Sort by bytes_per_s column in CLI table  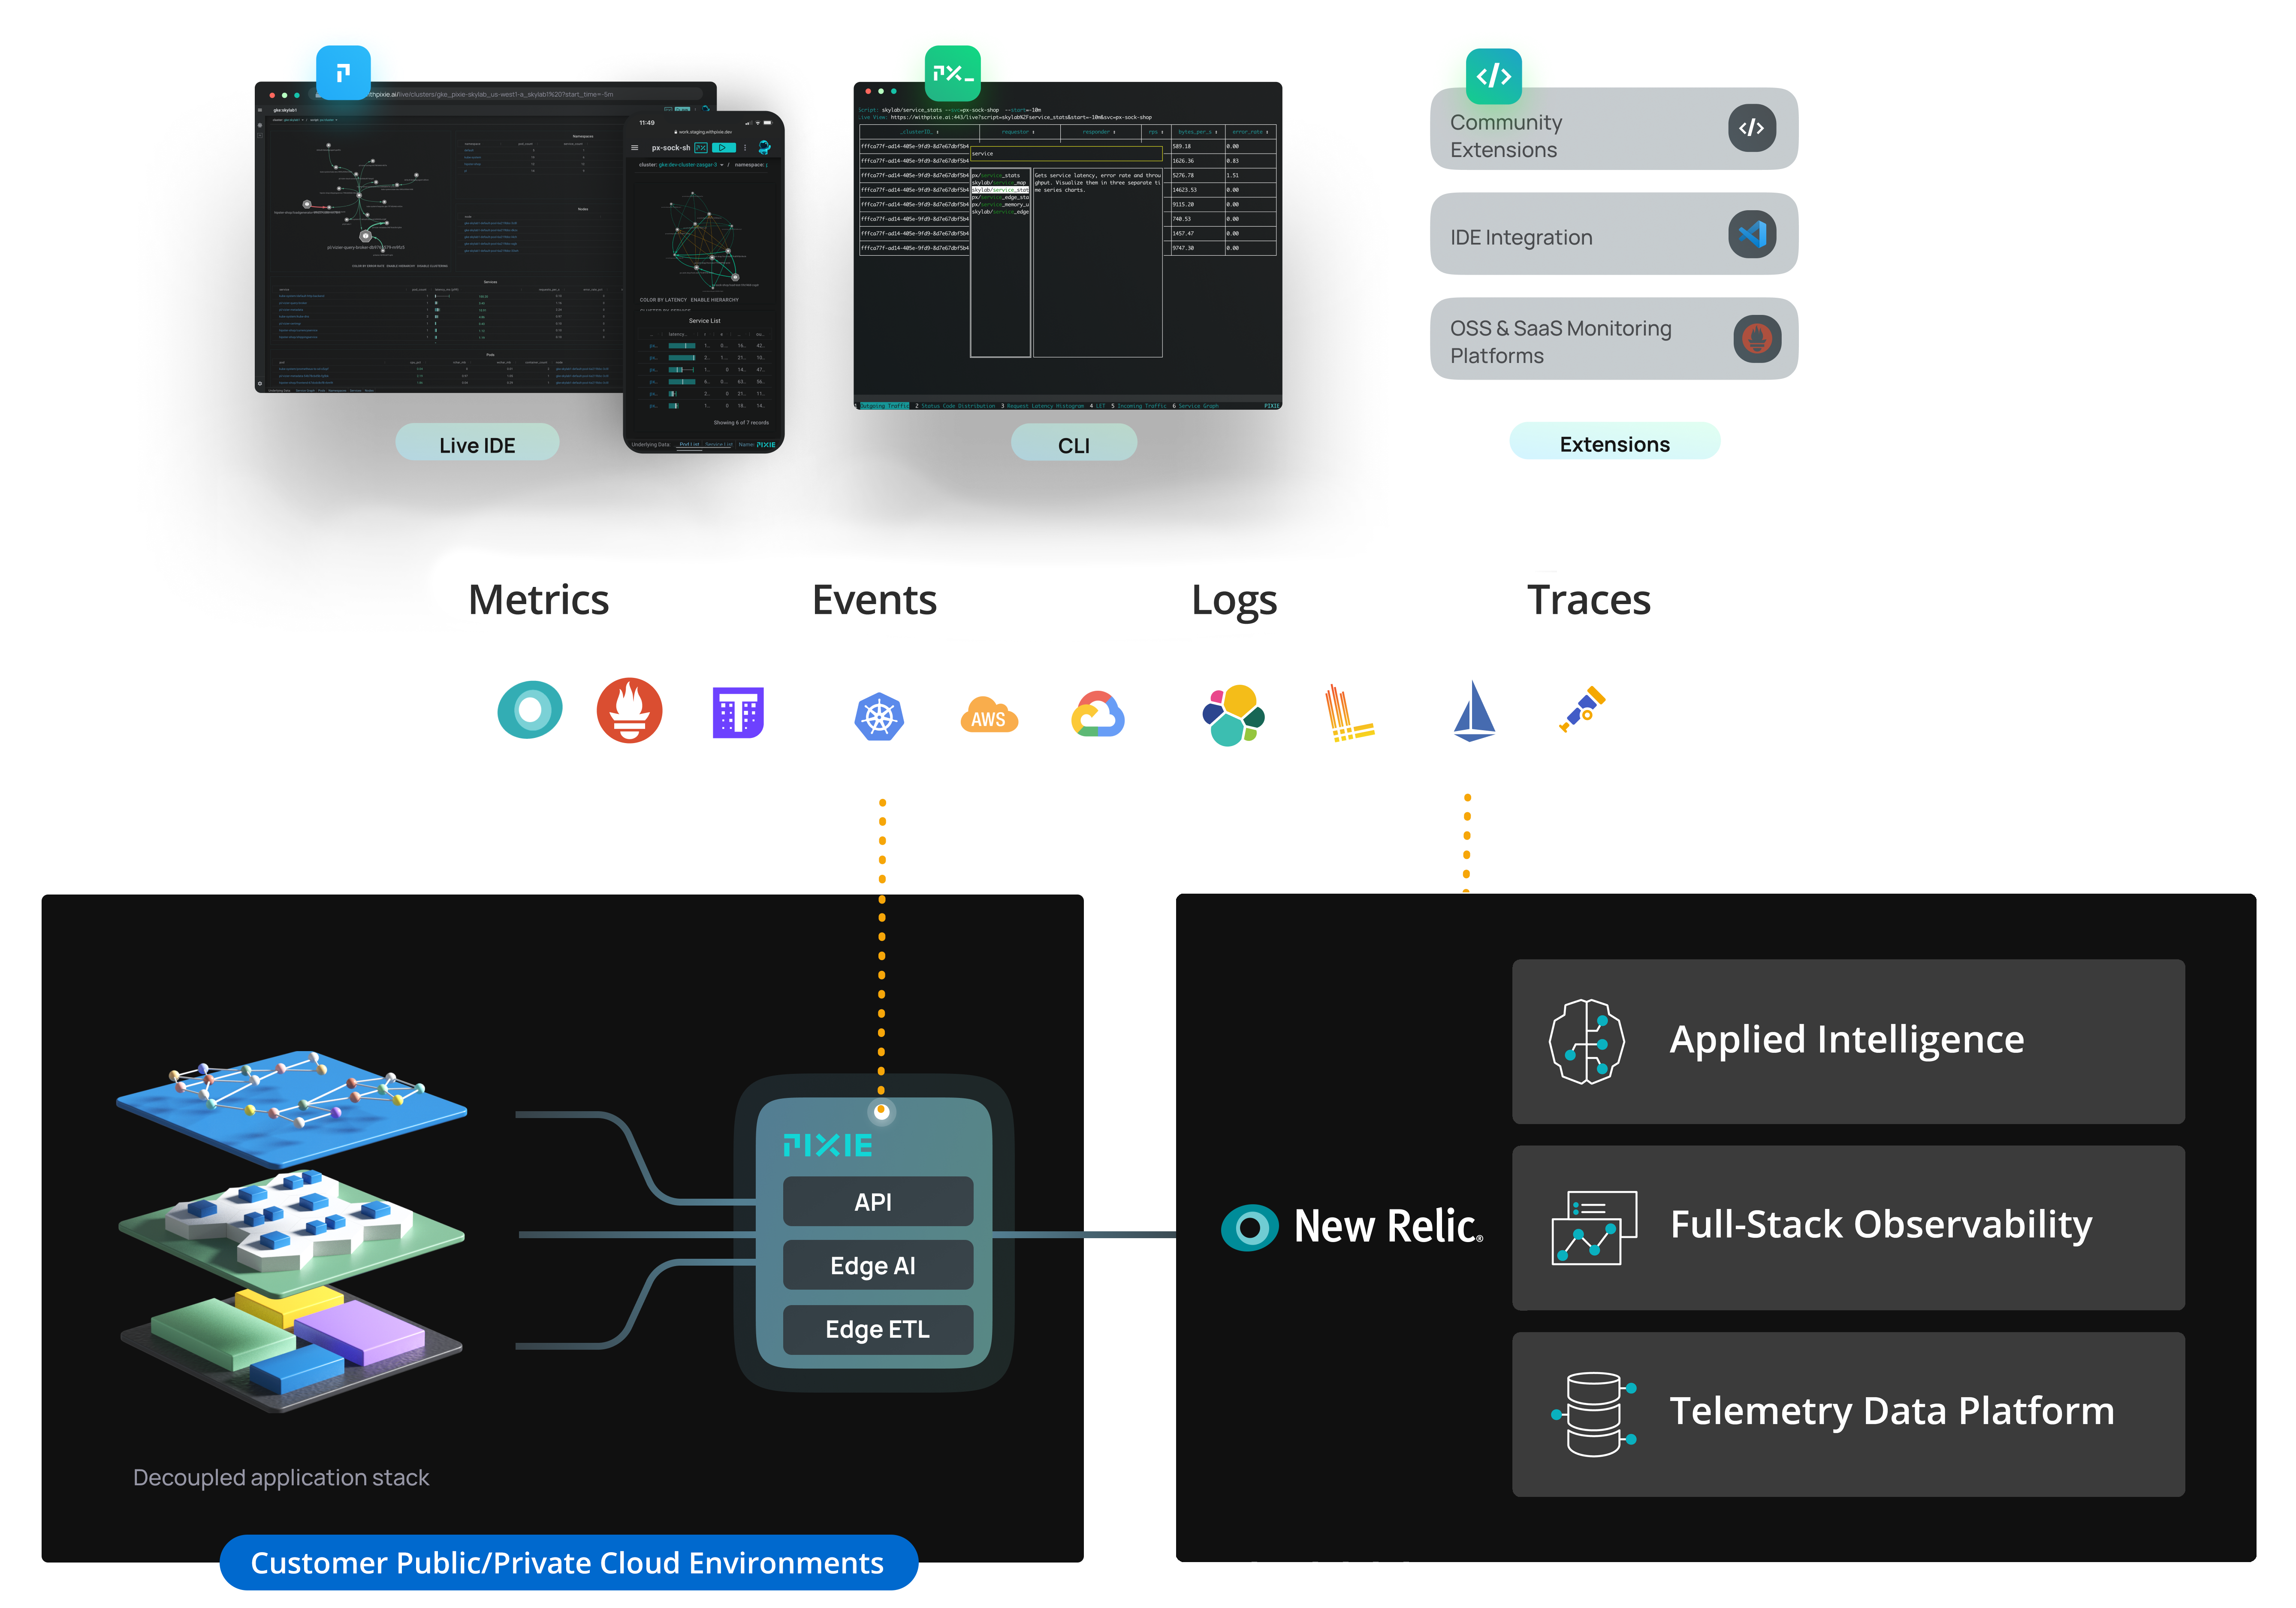(x=1197, y=132)
